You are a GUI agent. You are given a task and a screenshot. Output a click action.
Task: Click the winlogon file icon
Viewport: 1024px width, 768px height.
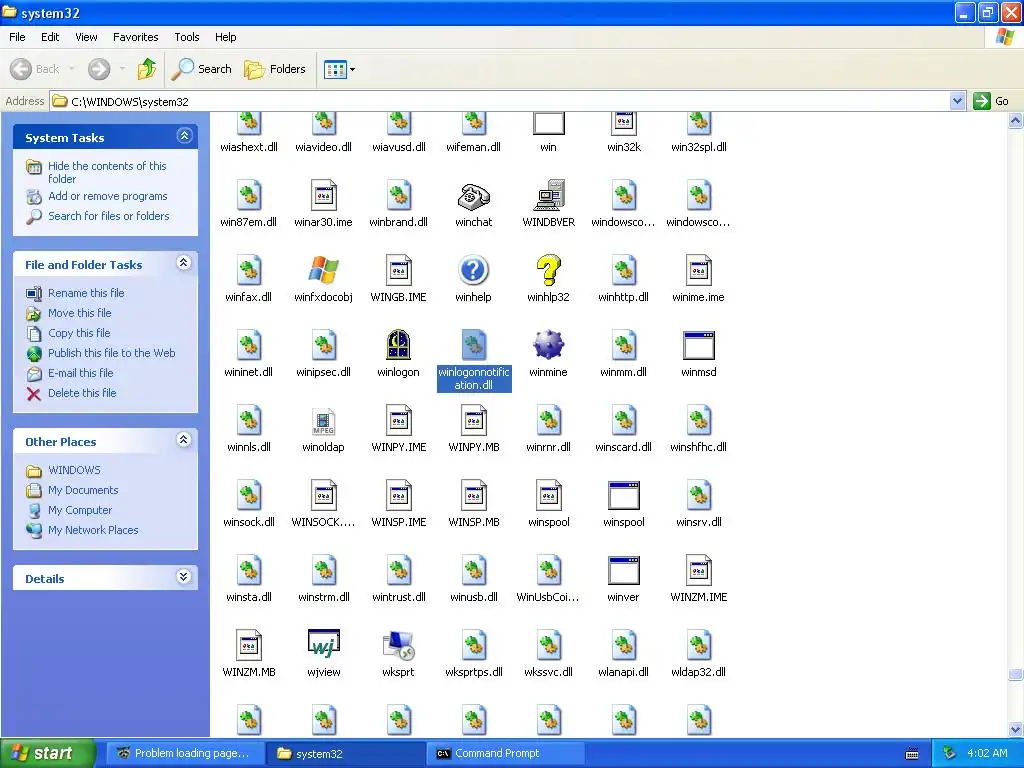(x=398, y=345)
